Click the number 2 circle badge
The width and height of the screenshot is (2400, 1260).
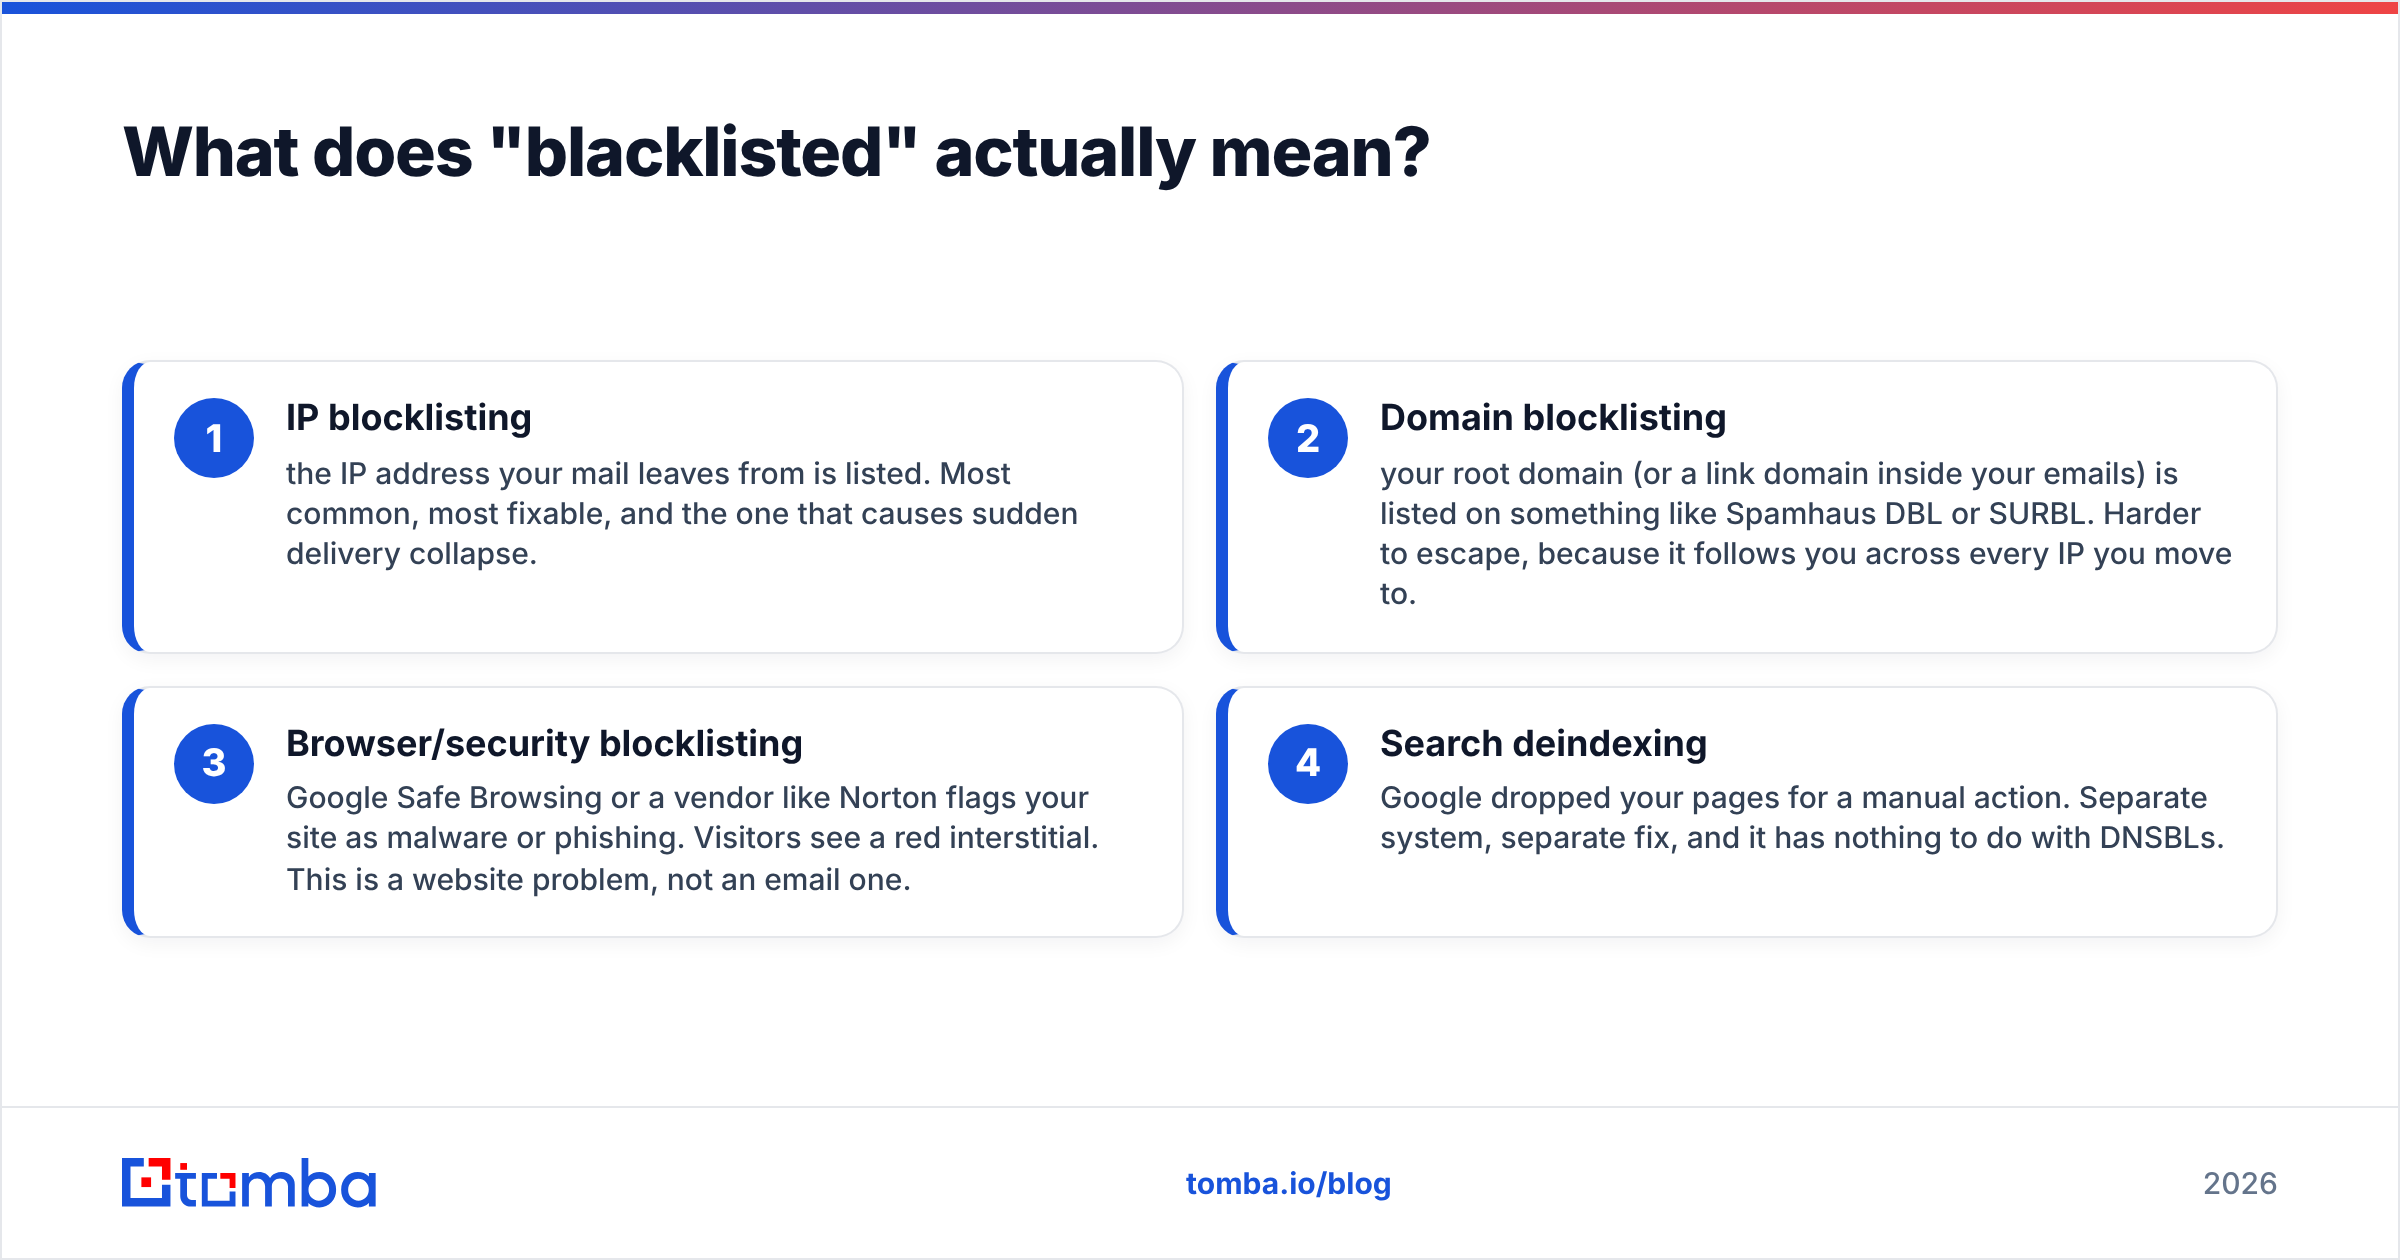[x=1308, y=438]
